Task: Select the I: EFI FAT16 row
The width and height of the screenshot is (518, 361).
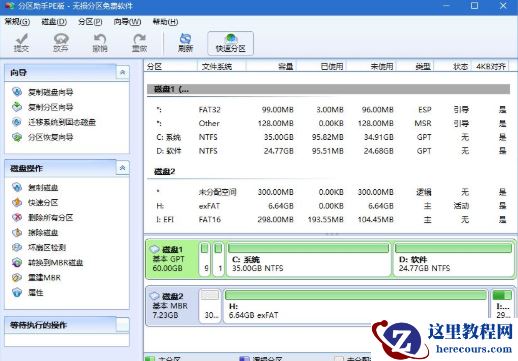Action: click(328, 220)
